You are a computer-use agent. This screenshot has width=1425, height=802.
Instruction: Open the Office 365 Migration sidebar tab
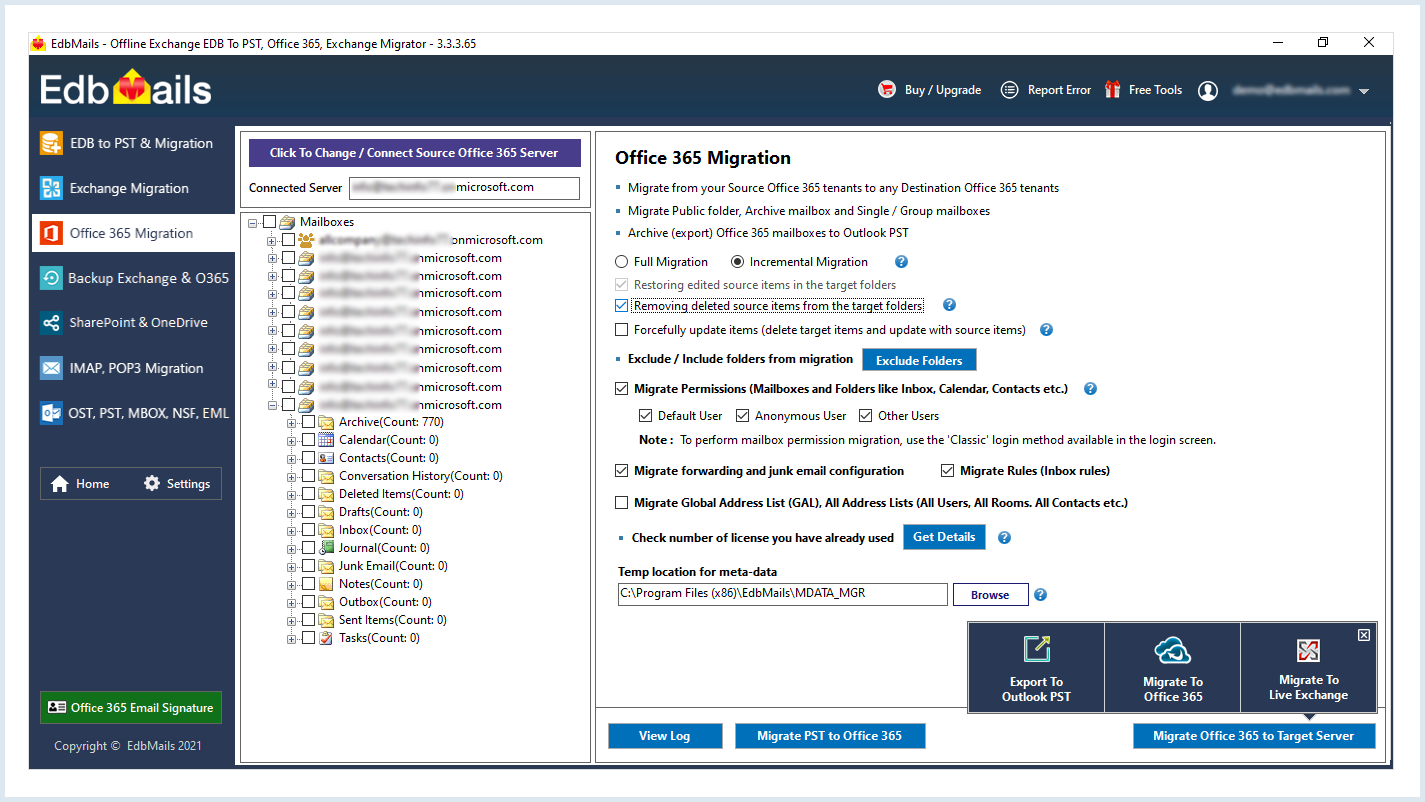point(134,233)
